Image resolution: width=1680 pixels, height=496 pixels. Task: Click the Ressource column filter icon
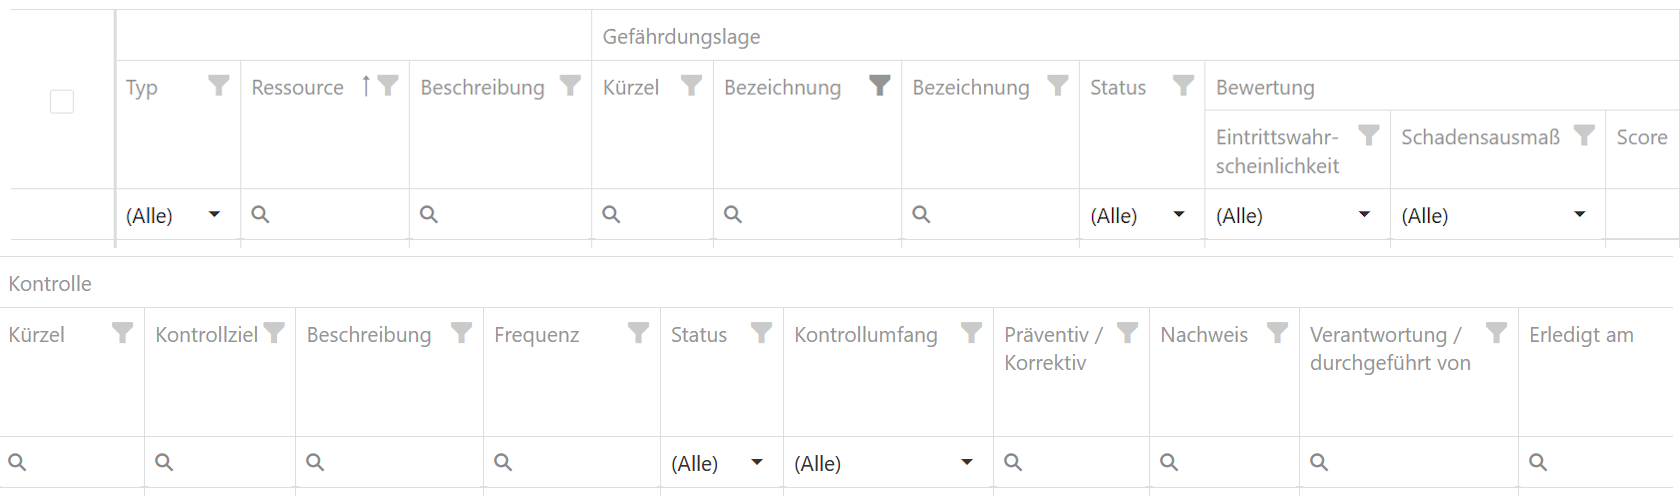[388, 86]
